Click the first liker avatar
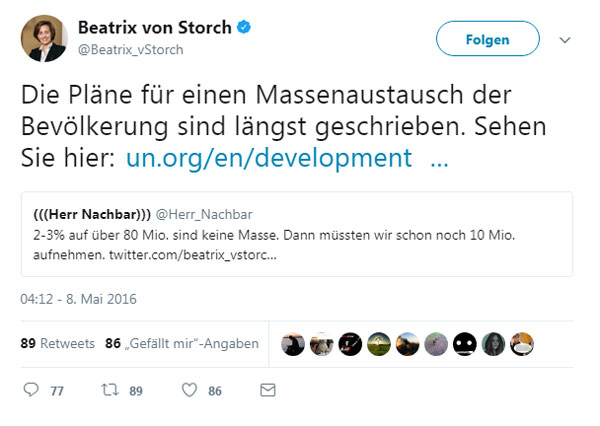Viewport: 600px width, 426px height. click(292, 344)
